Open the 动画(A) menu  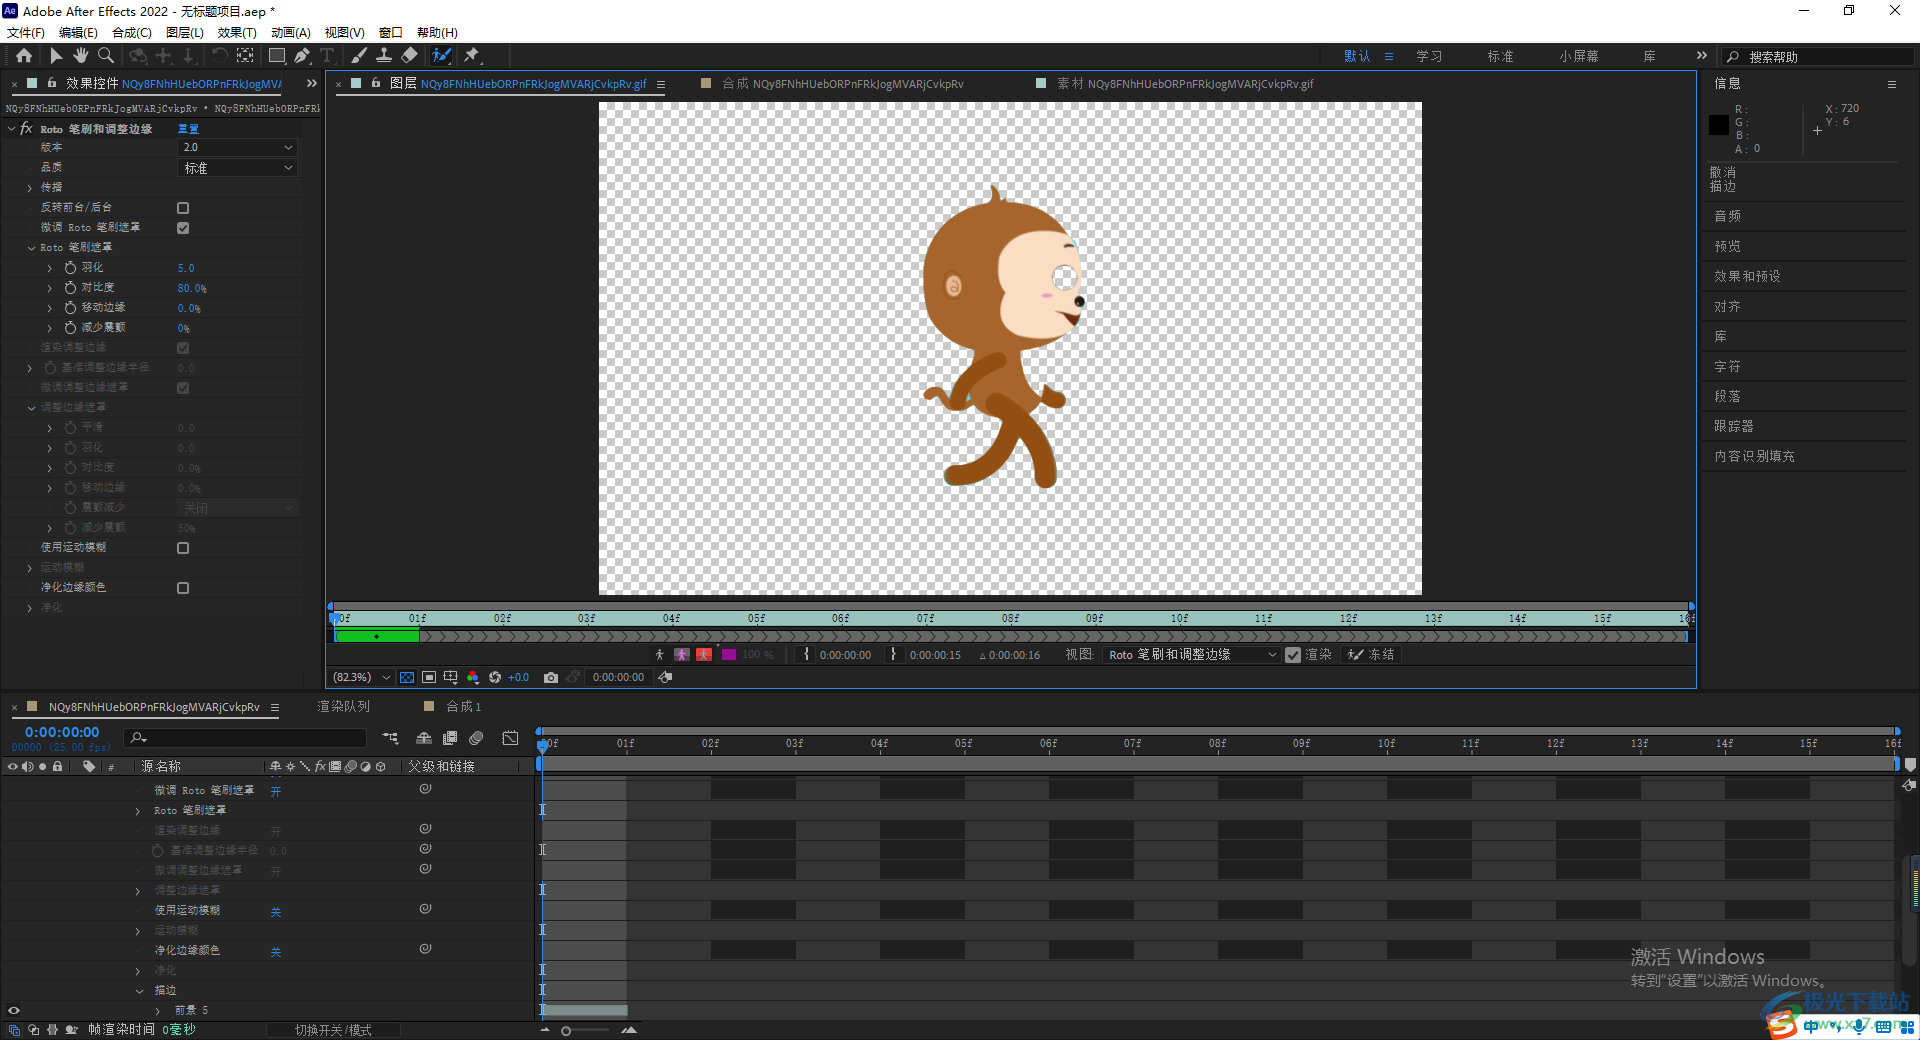tap(291, 33)
